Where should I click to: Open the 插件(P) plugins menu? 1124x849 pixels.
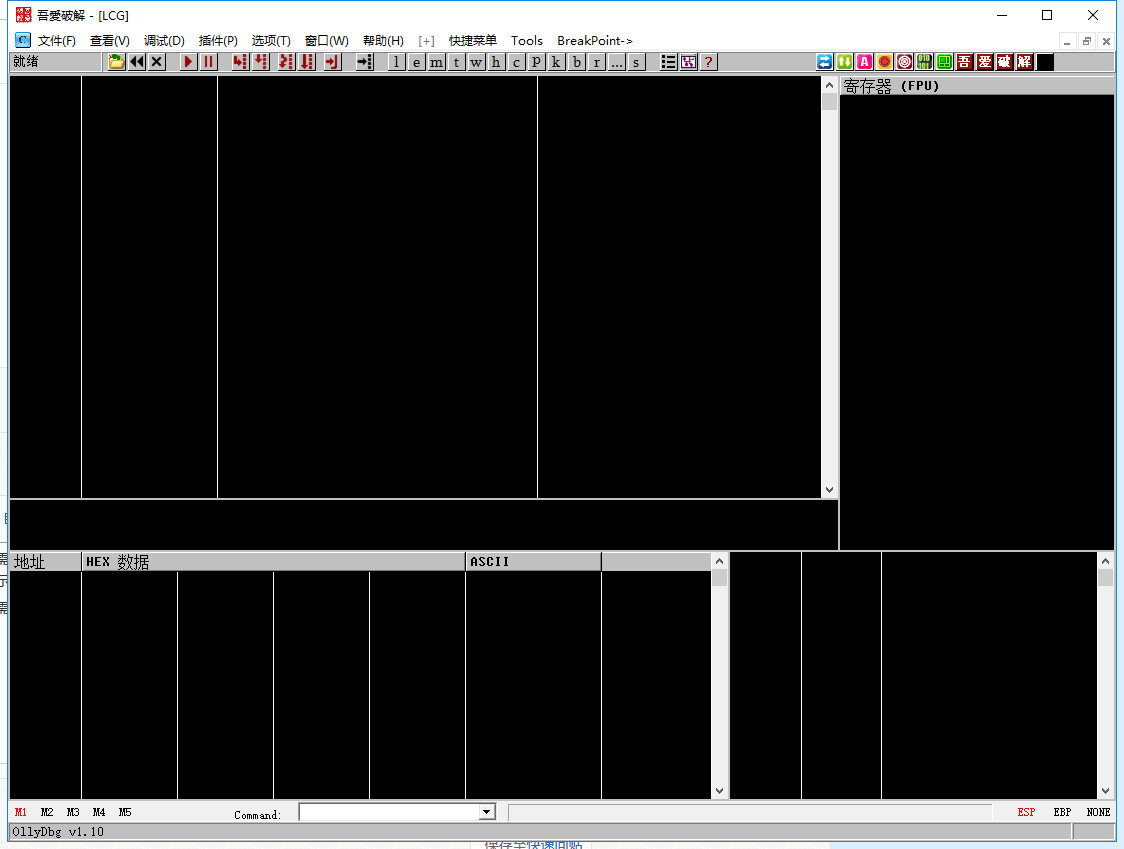218,41
